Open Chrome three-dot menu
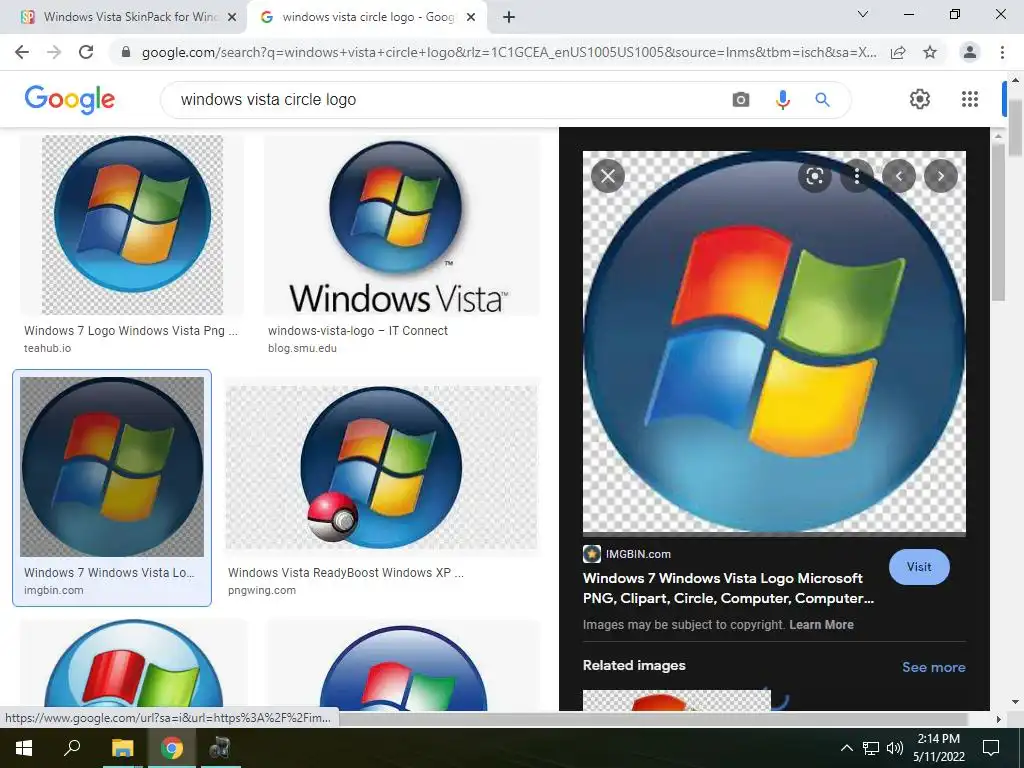The height and width of the screenshot is (768, 1024). [1002, 52]
